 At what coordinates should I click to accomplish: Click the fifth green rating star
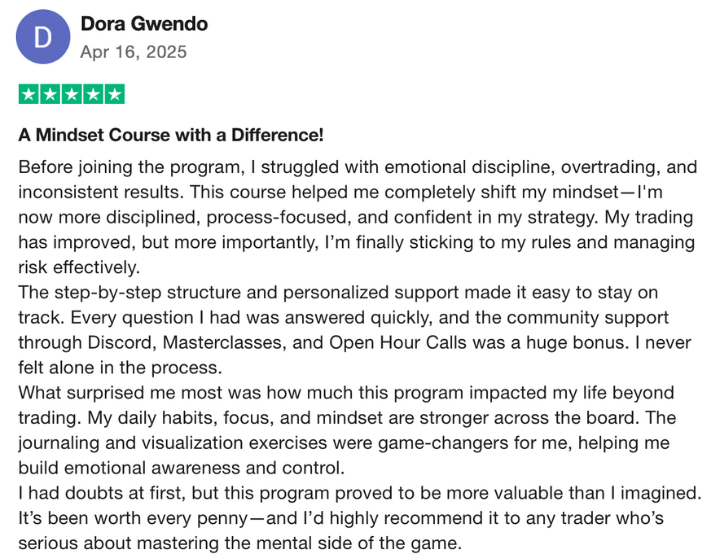point(115,94)
